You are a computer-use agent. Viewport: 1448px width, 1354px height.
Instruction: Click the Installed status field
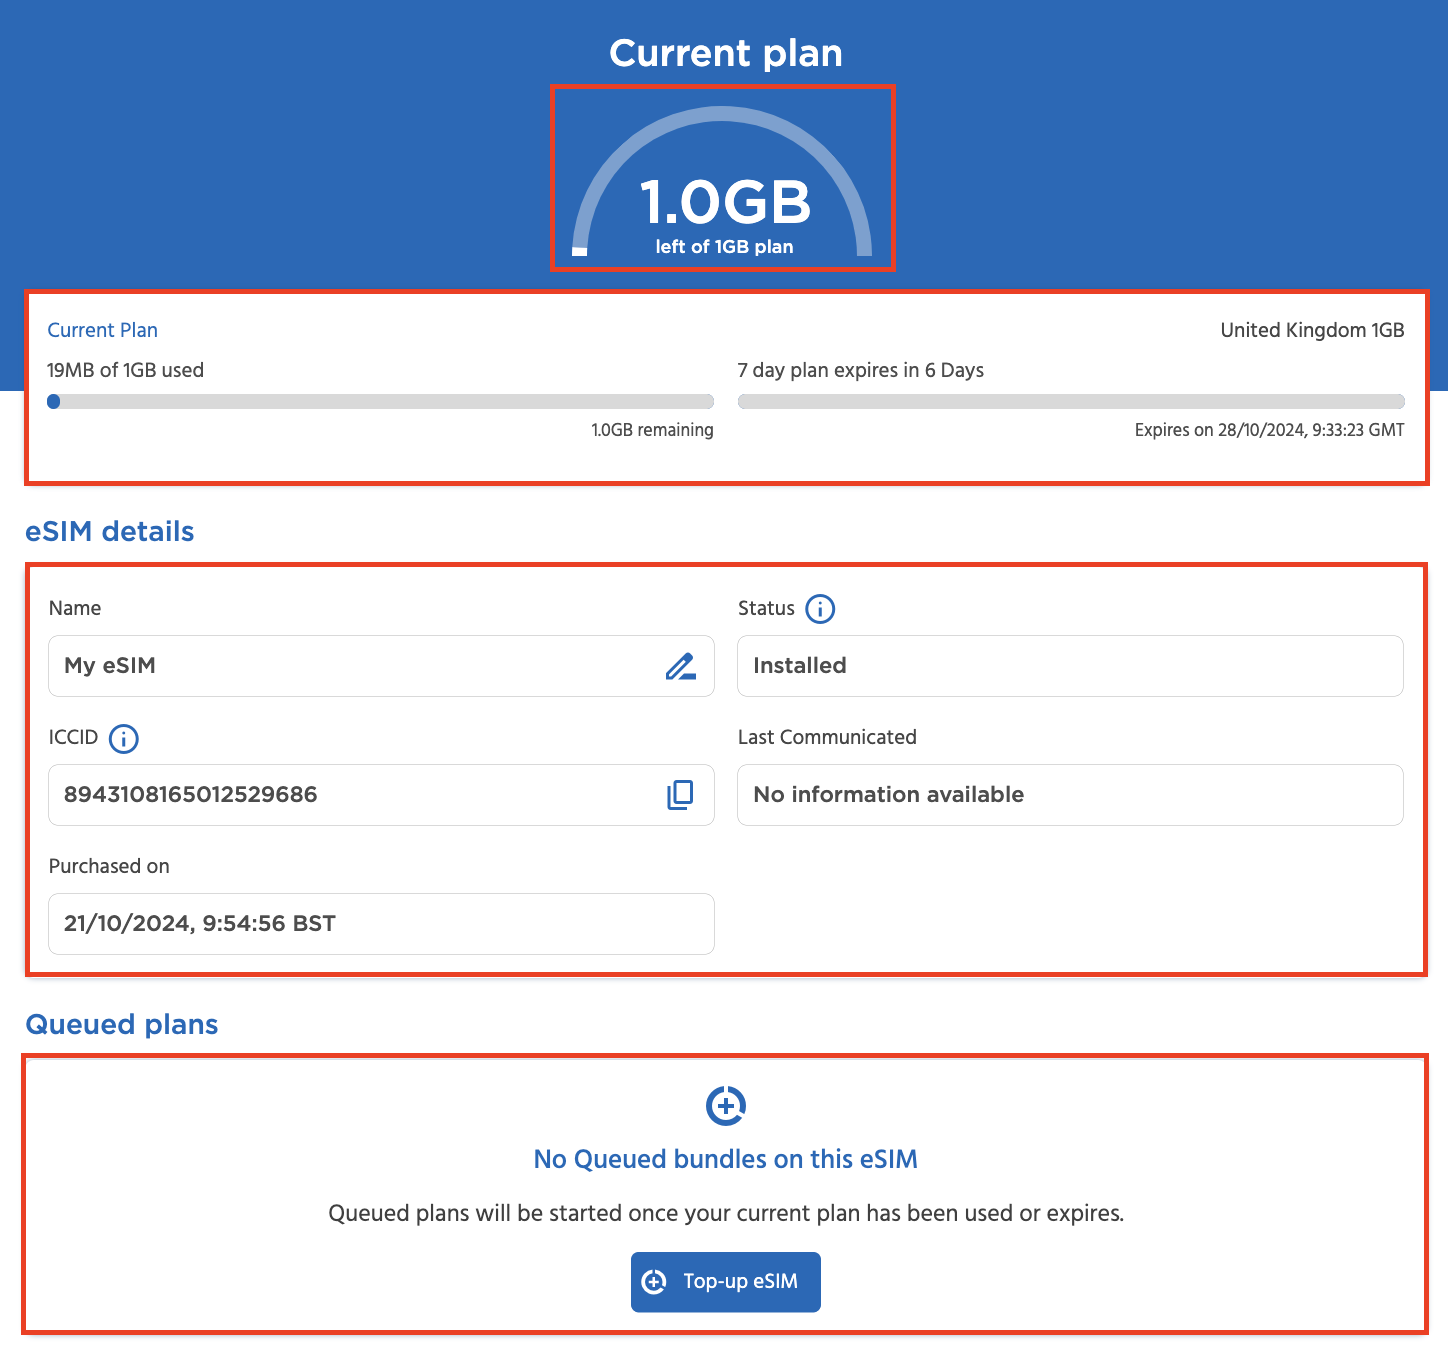(1070, 666)
